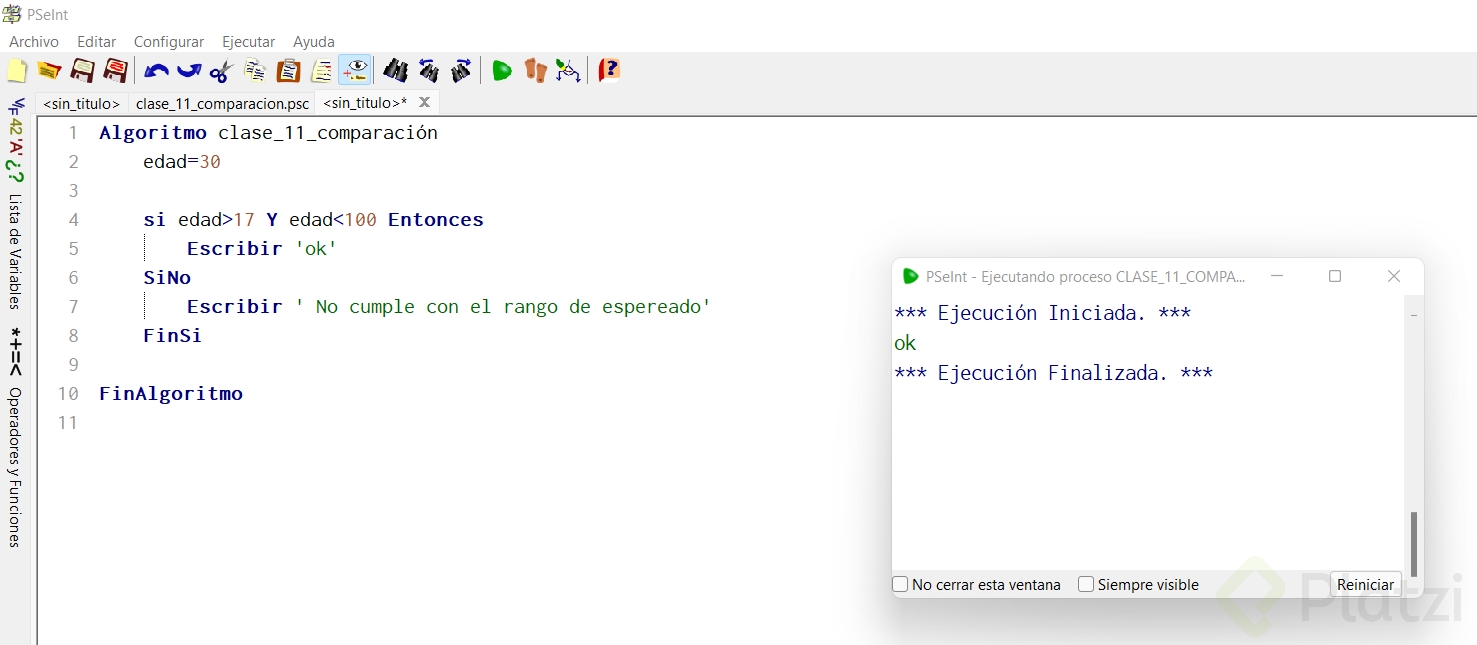The height and width of the screenshot is (645, 1477).
Task: Open Find with the binoculars icon
Action: coord(396,71)
